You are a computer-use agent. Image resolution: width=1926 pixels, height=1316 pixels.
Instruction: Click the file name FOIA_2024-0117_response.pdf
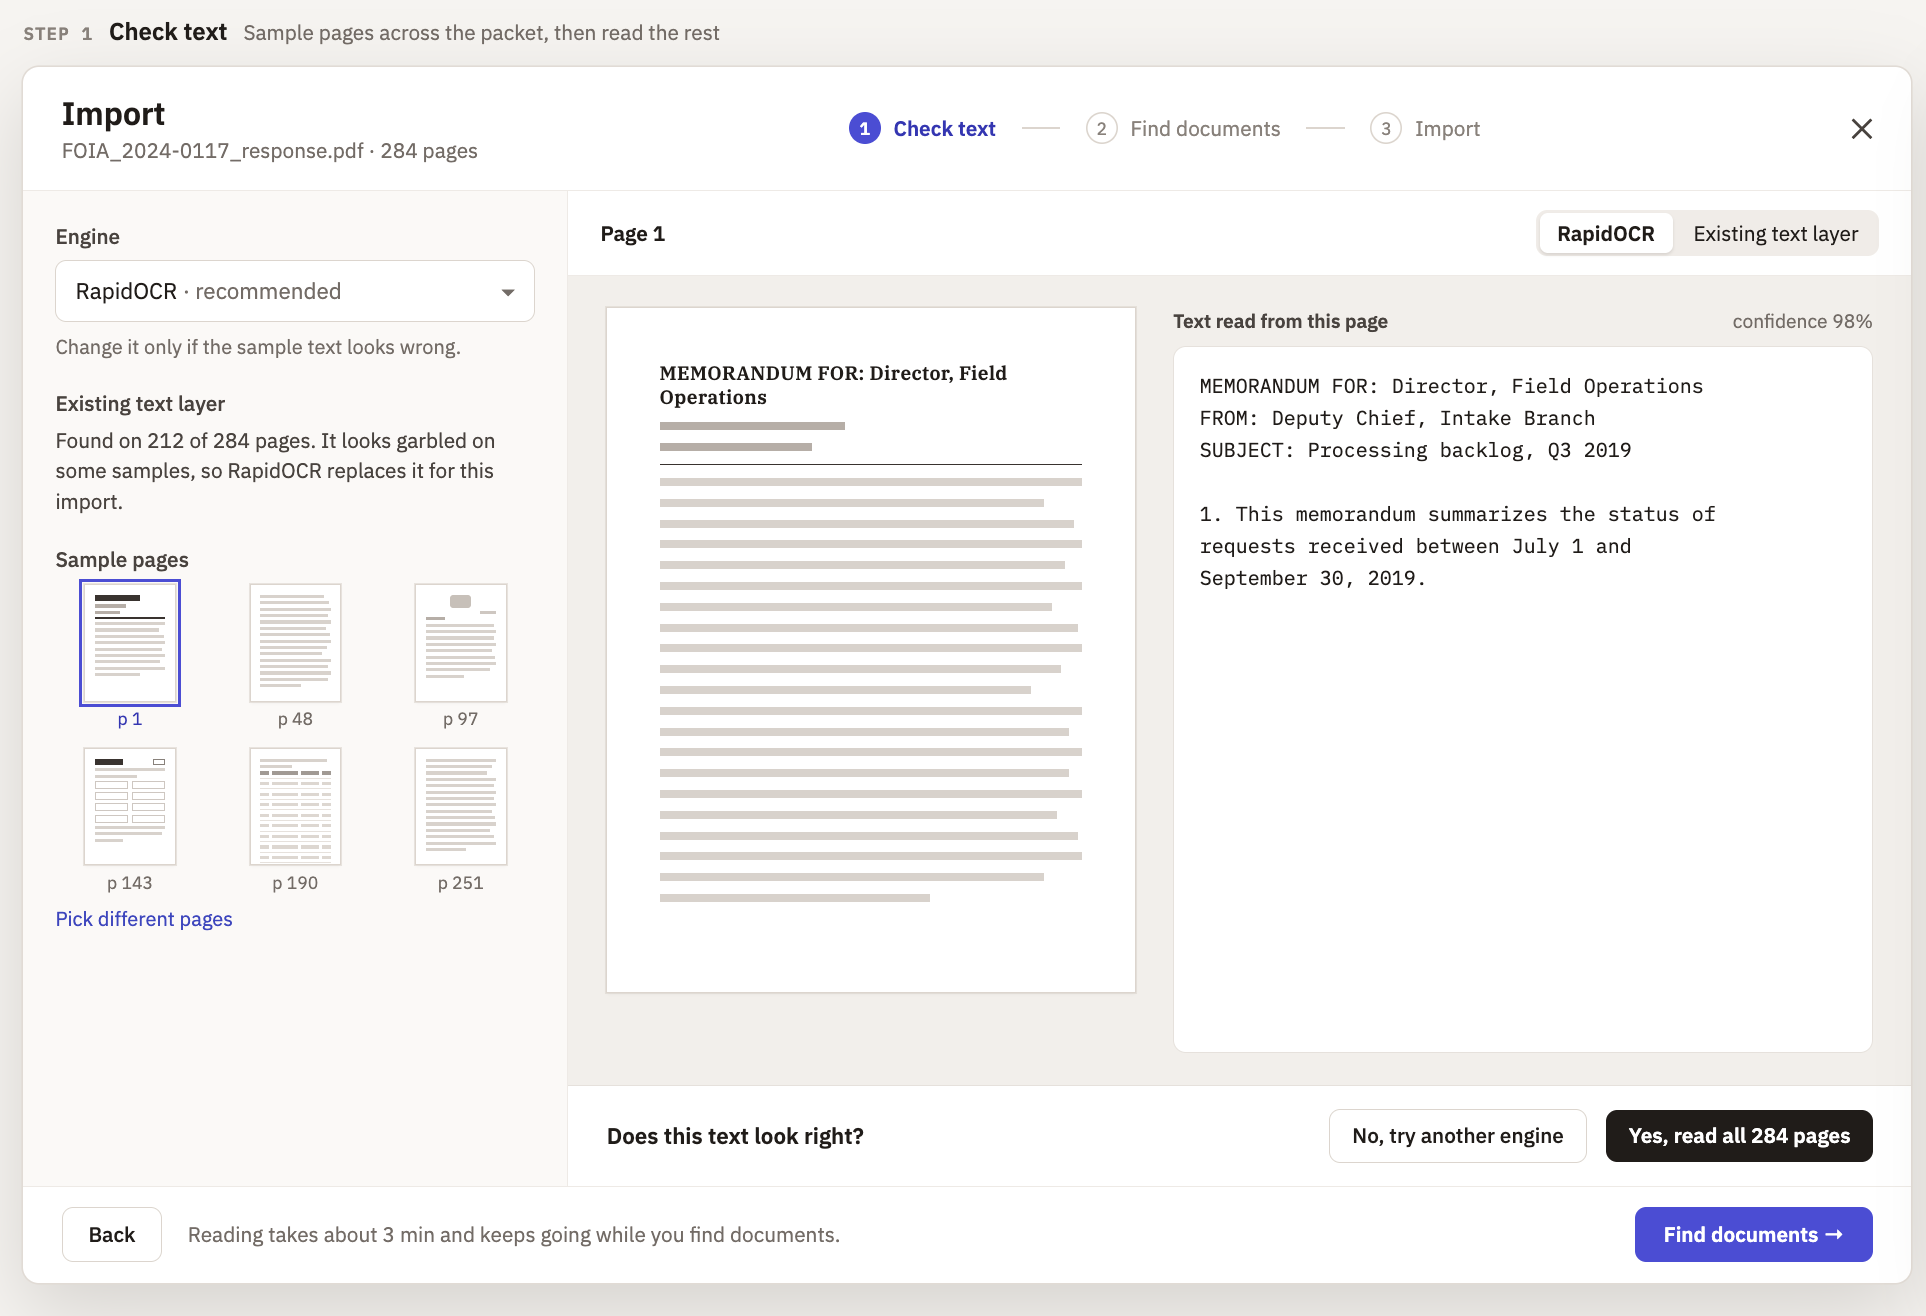[212, 151]
